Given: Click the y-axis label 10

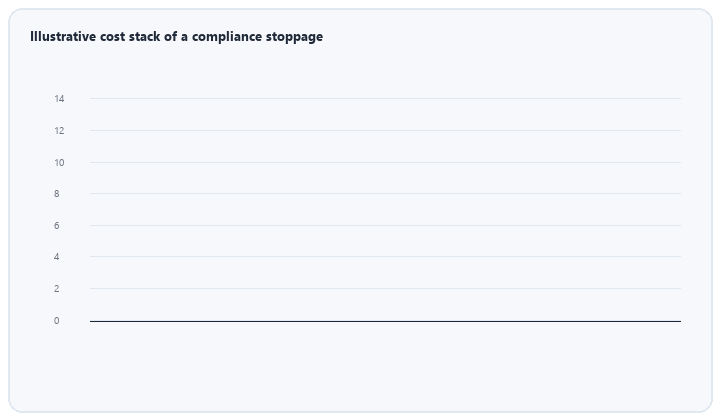Looking at the screenshot, I should (x=59, y=162).
